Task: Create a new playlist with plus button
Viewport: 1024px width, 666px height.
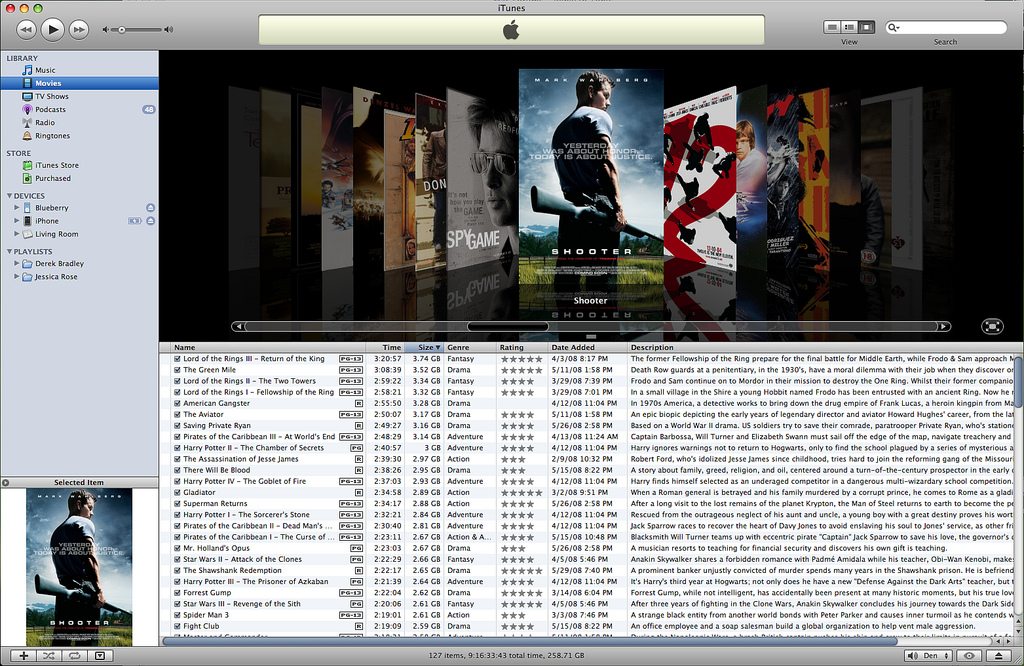Action: (24, 656)
